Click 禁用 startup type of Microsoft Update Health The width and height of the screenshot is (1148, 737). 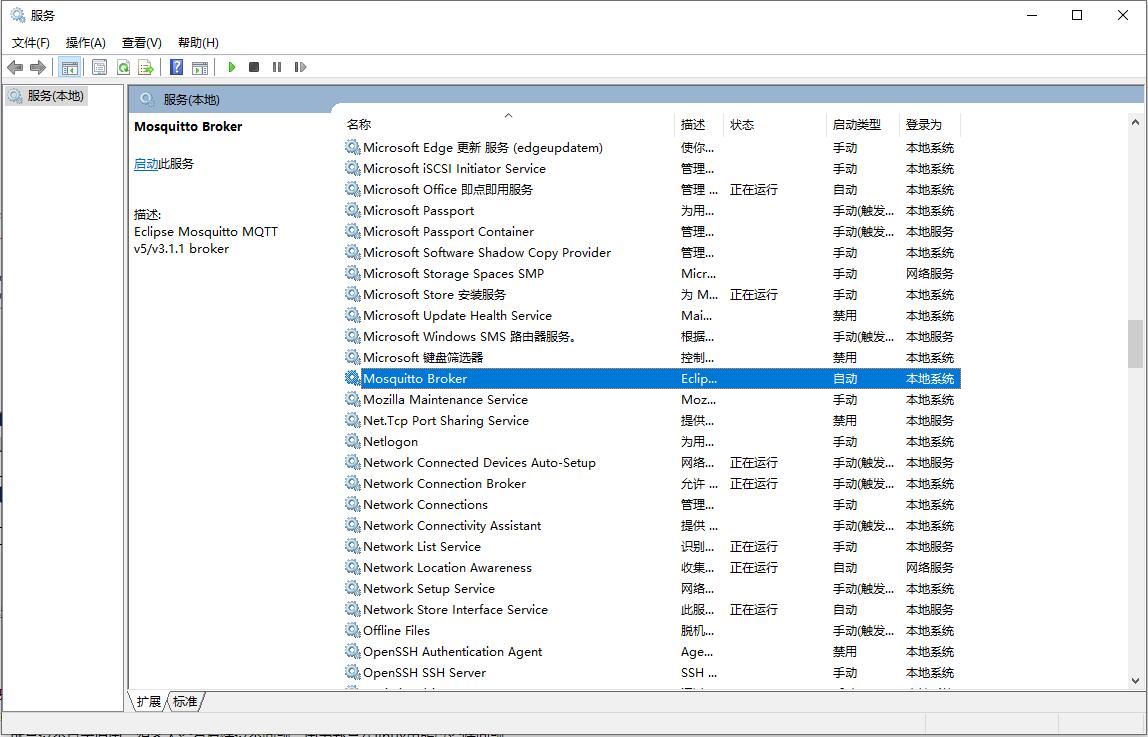coord(845,315)
